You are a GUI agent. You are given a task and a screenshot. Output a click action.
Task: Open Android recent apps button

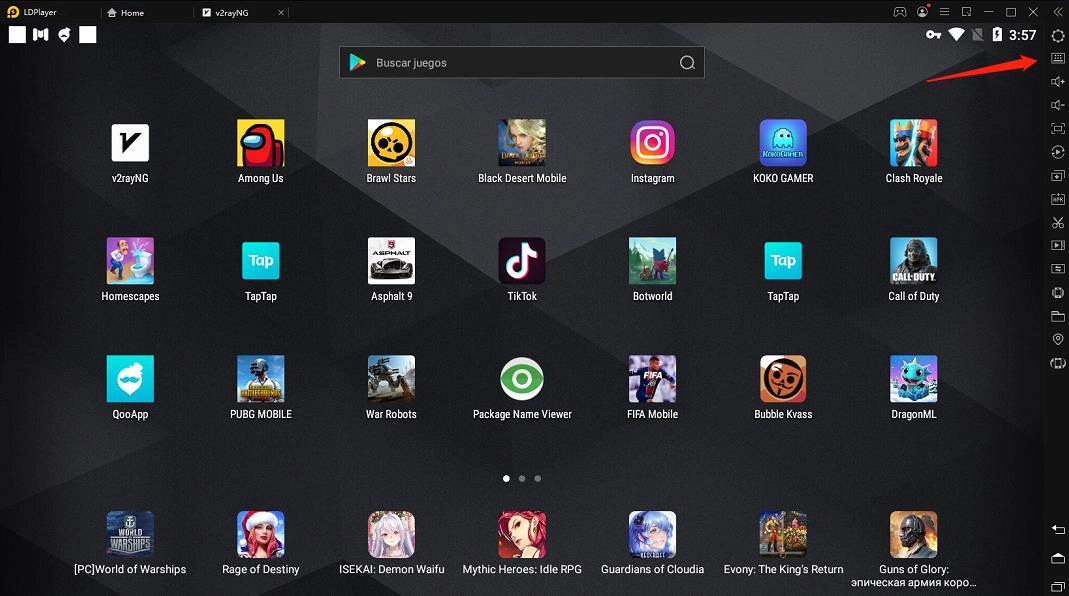(1057, 586)
